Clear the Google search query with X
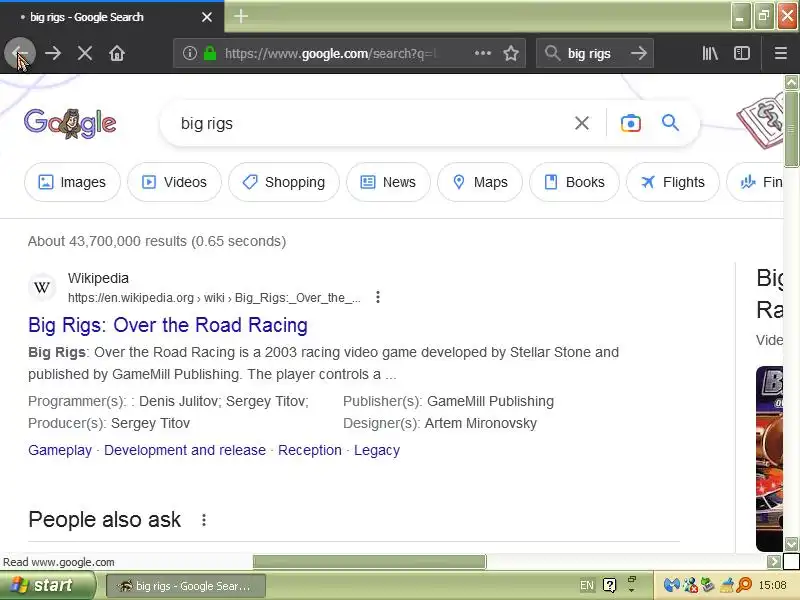This screenshot has width=800, height=600. tap(582, 123)
